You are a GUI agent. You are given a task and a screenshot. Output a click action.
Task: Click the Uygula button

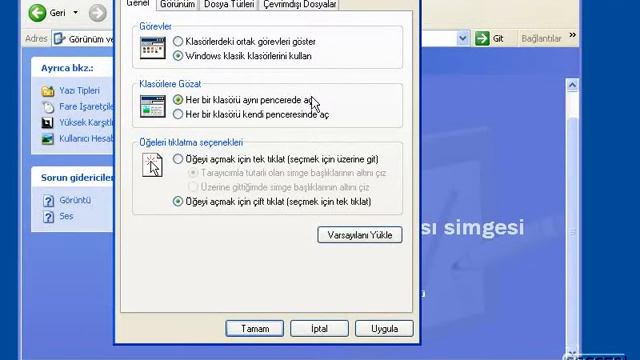384,329
